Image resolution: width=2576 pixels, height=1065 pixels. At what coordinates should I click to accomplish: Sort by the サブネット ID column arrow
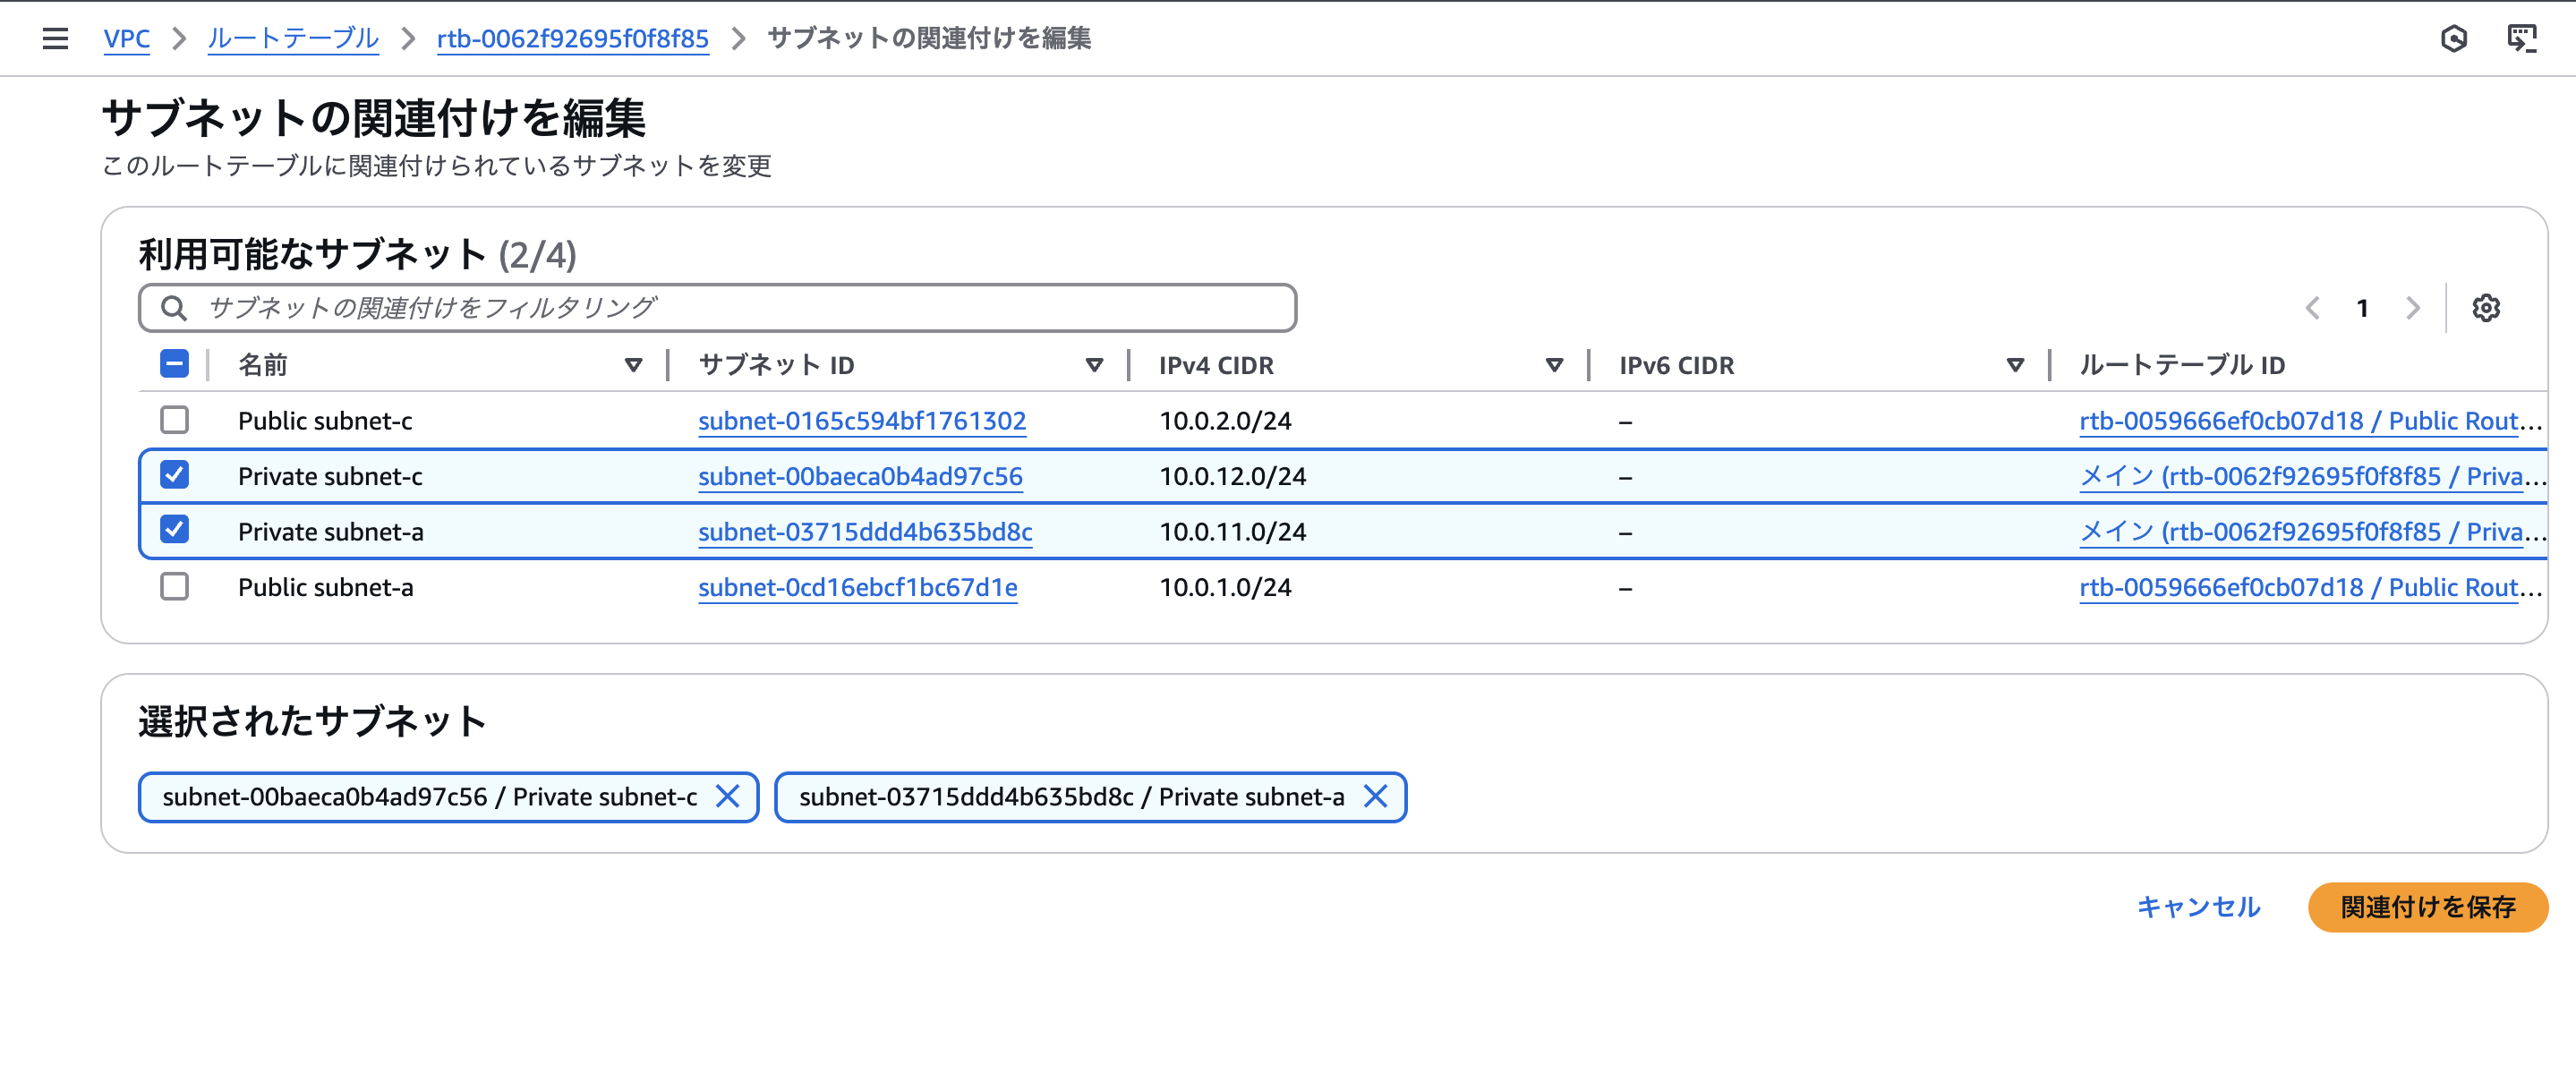pos(1094,365)
